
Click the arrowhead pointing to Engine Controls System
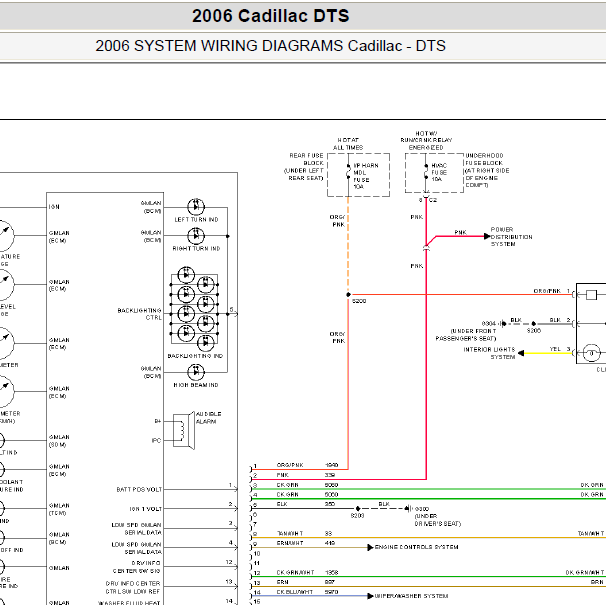point(370,547)
